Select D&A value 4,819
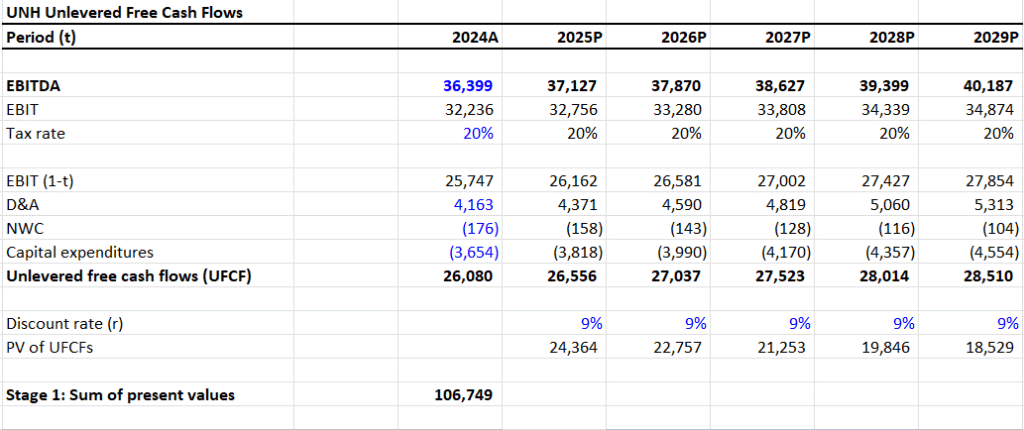This screenshot has height=430, width=1024. click(x=788, y=205)
